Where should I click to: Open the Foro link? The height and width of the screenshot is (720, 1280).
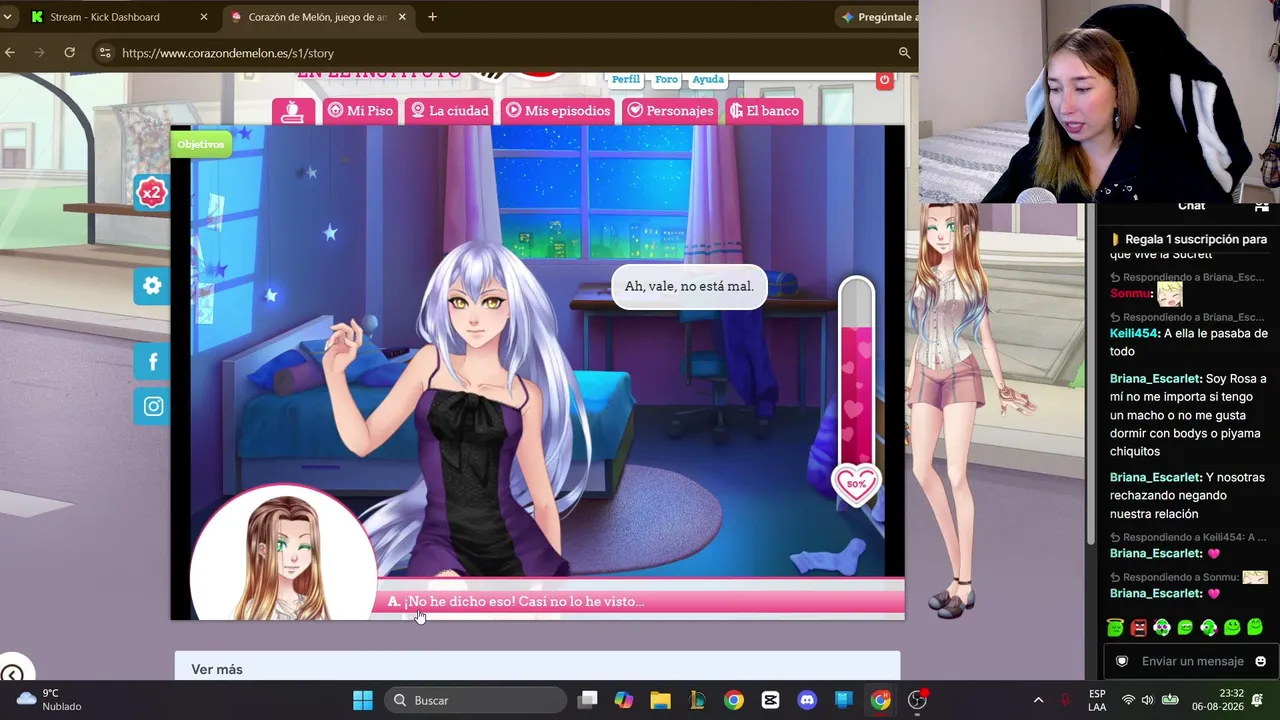(666, 79)
